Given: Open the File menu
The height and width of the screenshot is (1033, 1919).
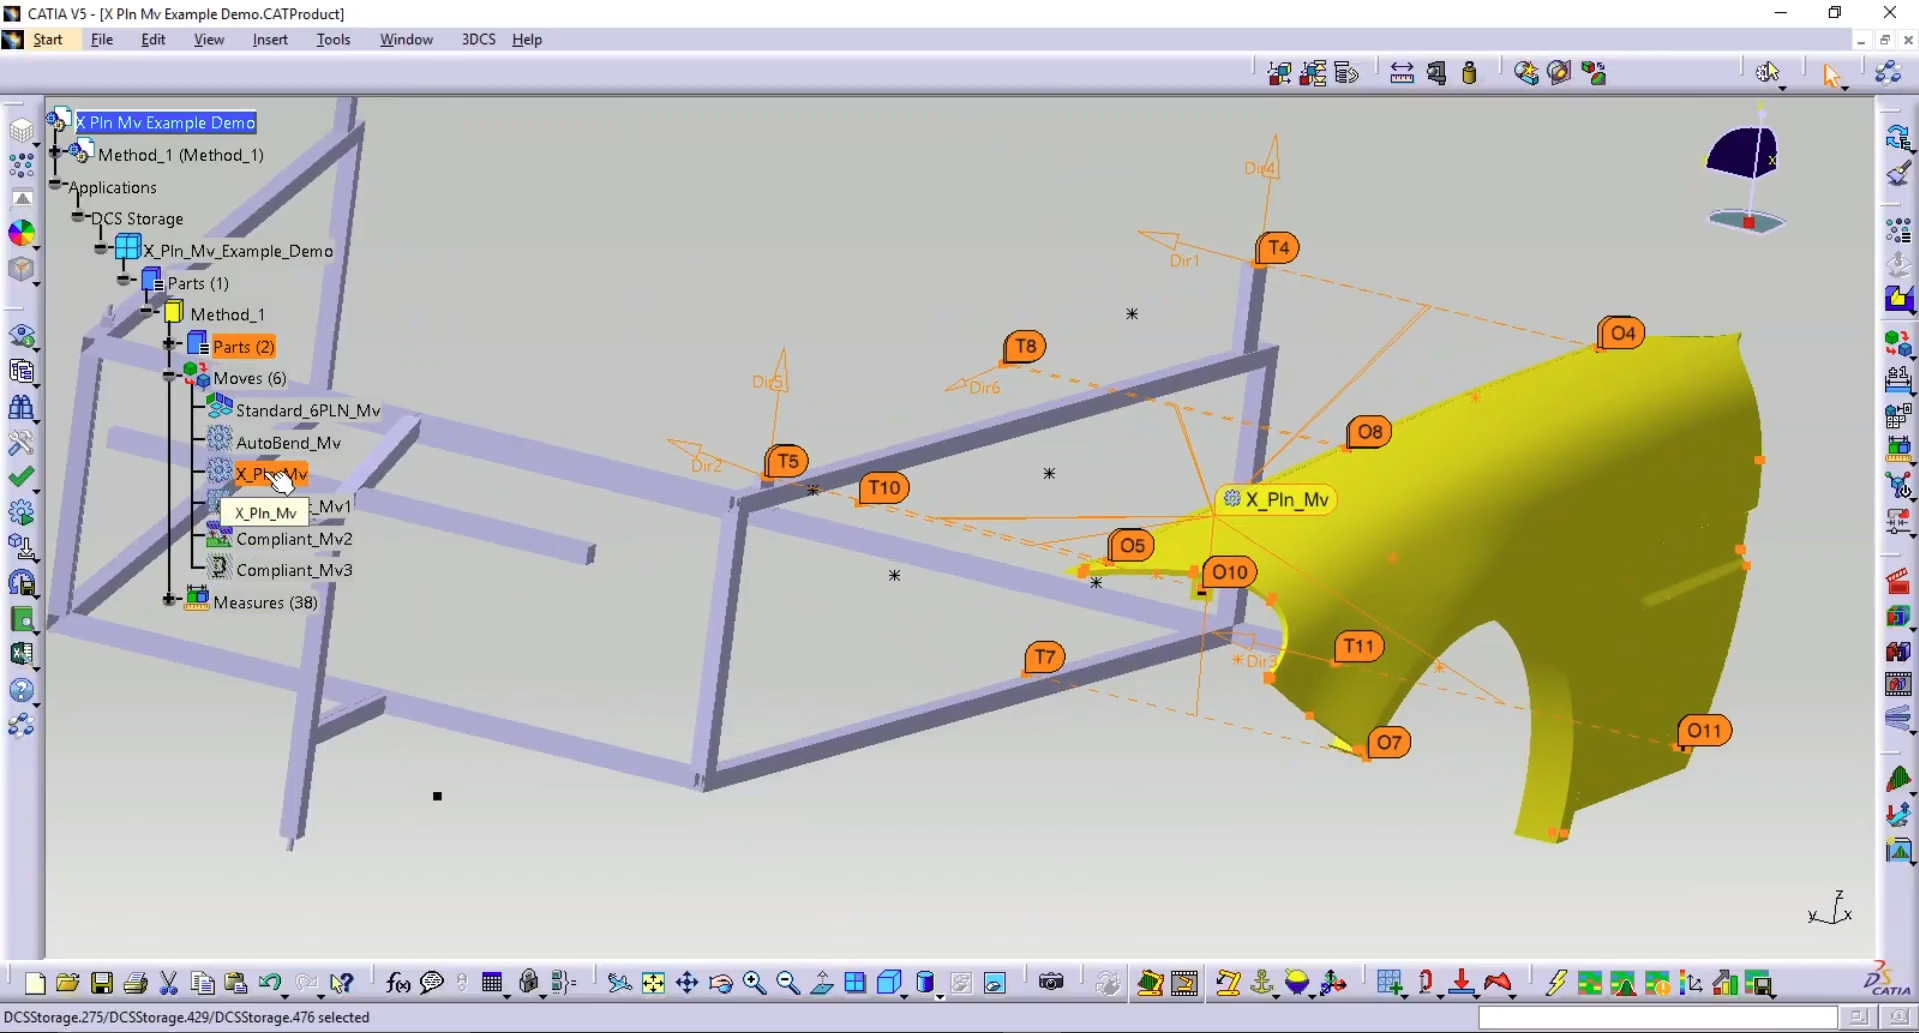Looking at the screenshot, I should click(x=102, y=40).
